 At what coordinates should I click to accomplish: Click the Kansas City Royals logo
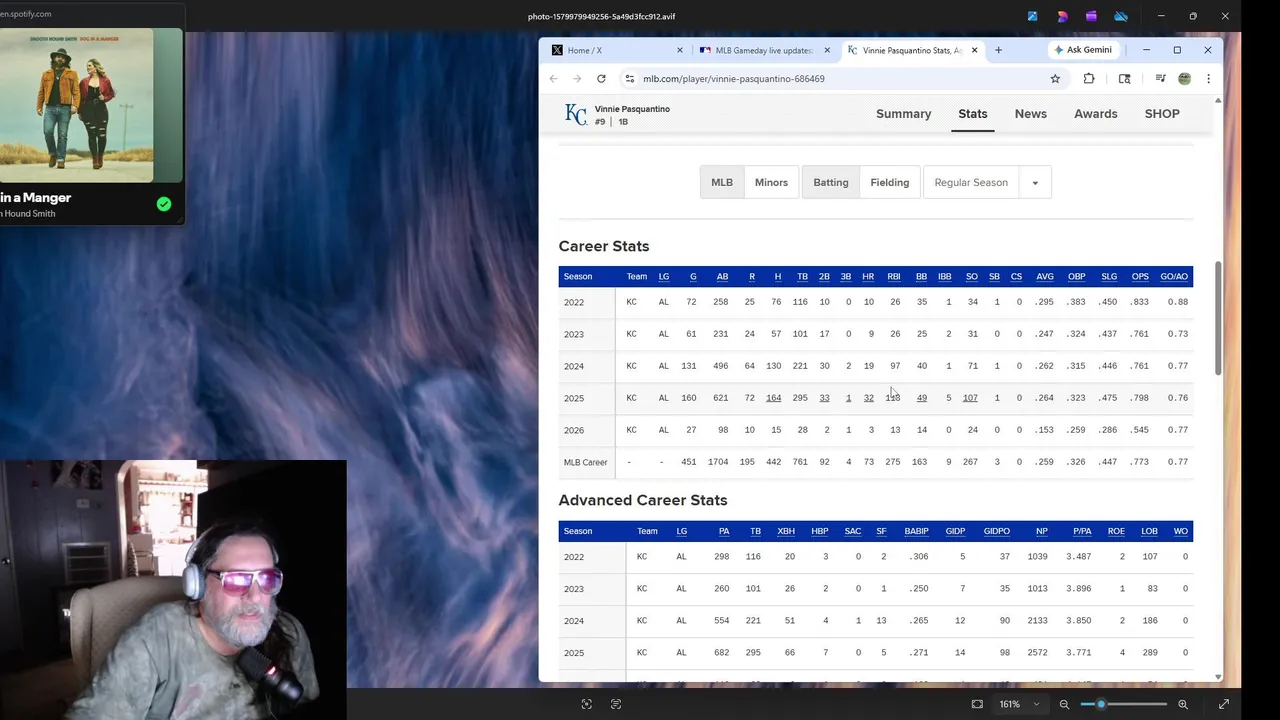tap(576, 114)
